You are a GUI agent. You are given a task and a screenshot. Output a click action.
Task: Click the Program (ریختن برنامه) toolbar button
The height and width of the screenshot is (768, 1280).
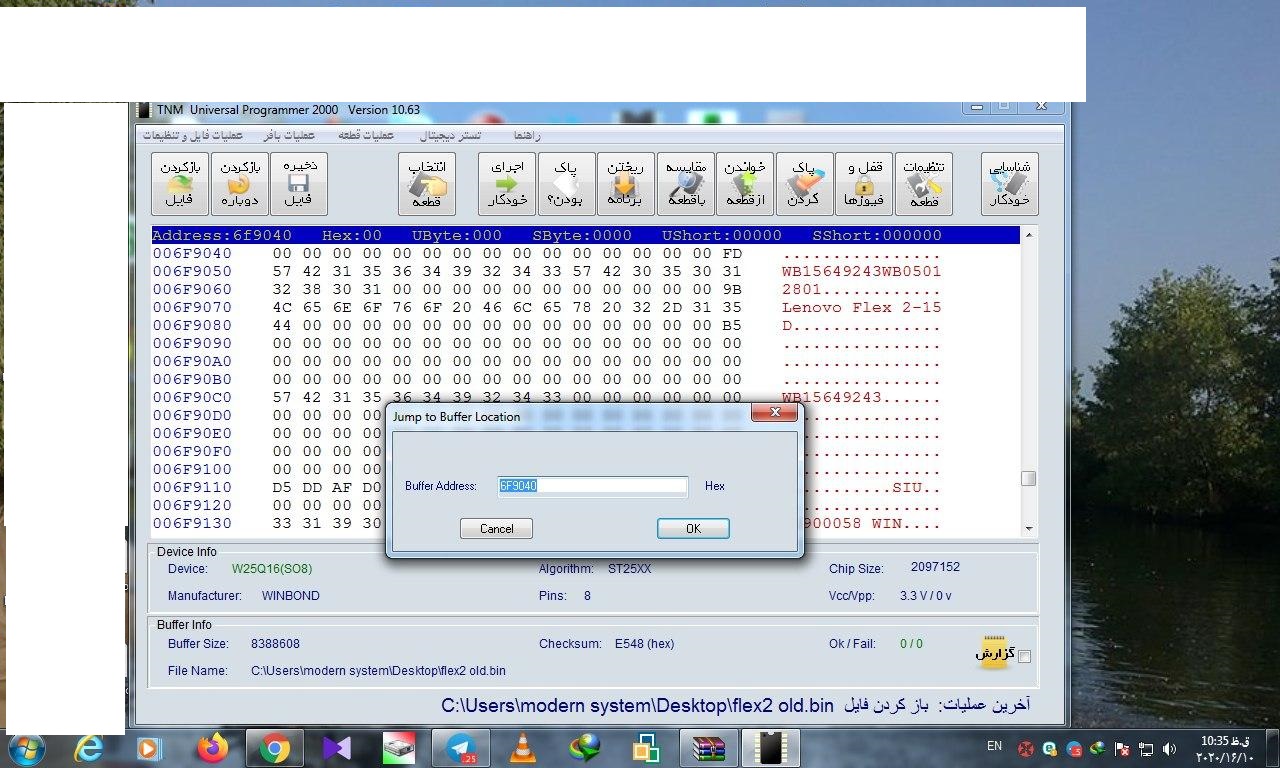tap(626, 184)
